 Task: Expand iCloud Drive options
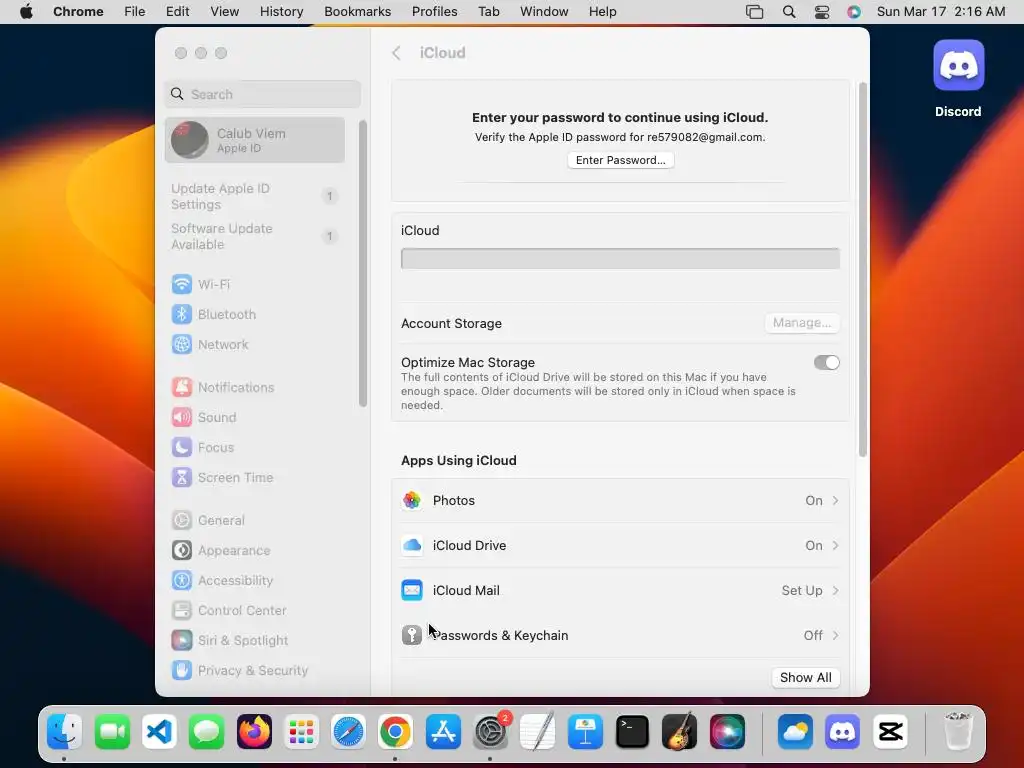click(x=620, y=545)
